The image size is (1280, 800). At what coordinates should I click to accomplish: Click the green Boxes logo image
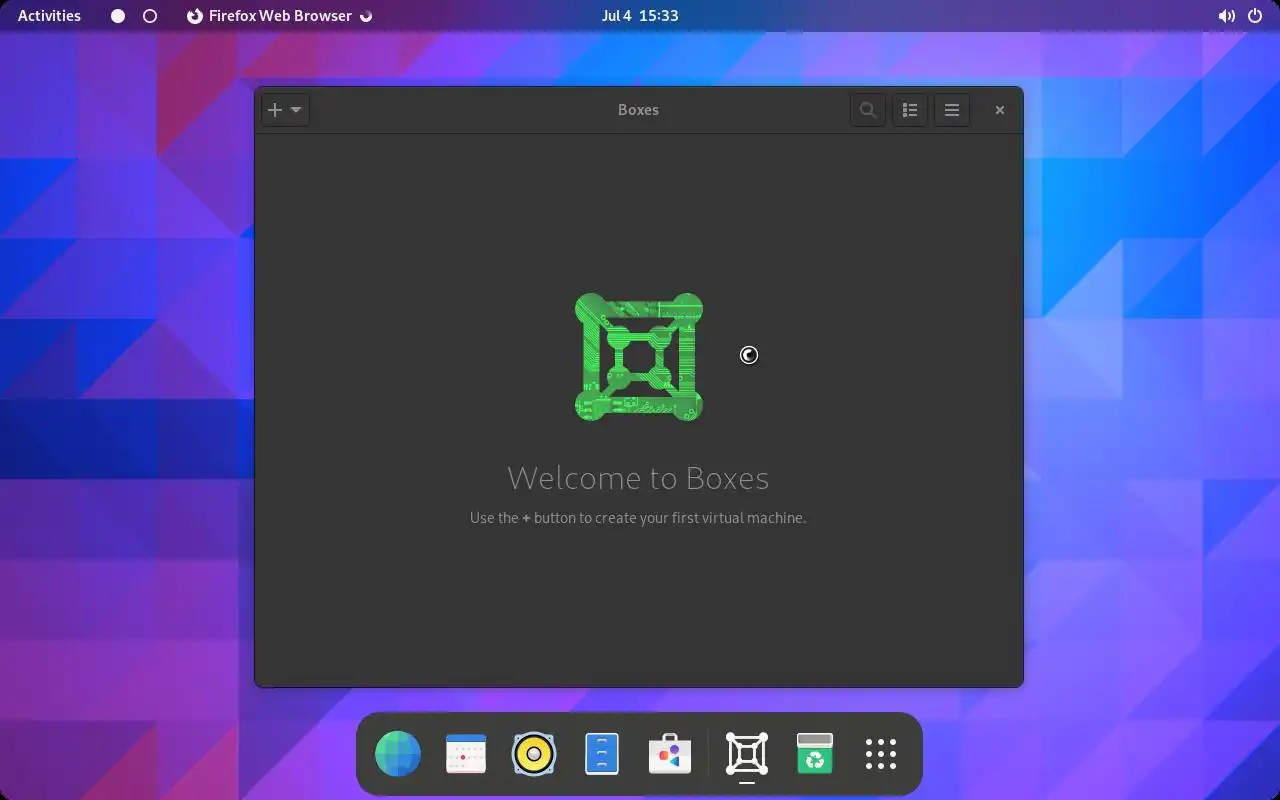tap(639, 357)
